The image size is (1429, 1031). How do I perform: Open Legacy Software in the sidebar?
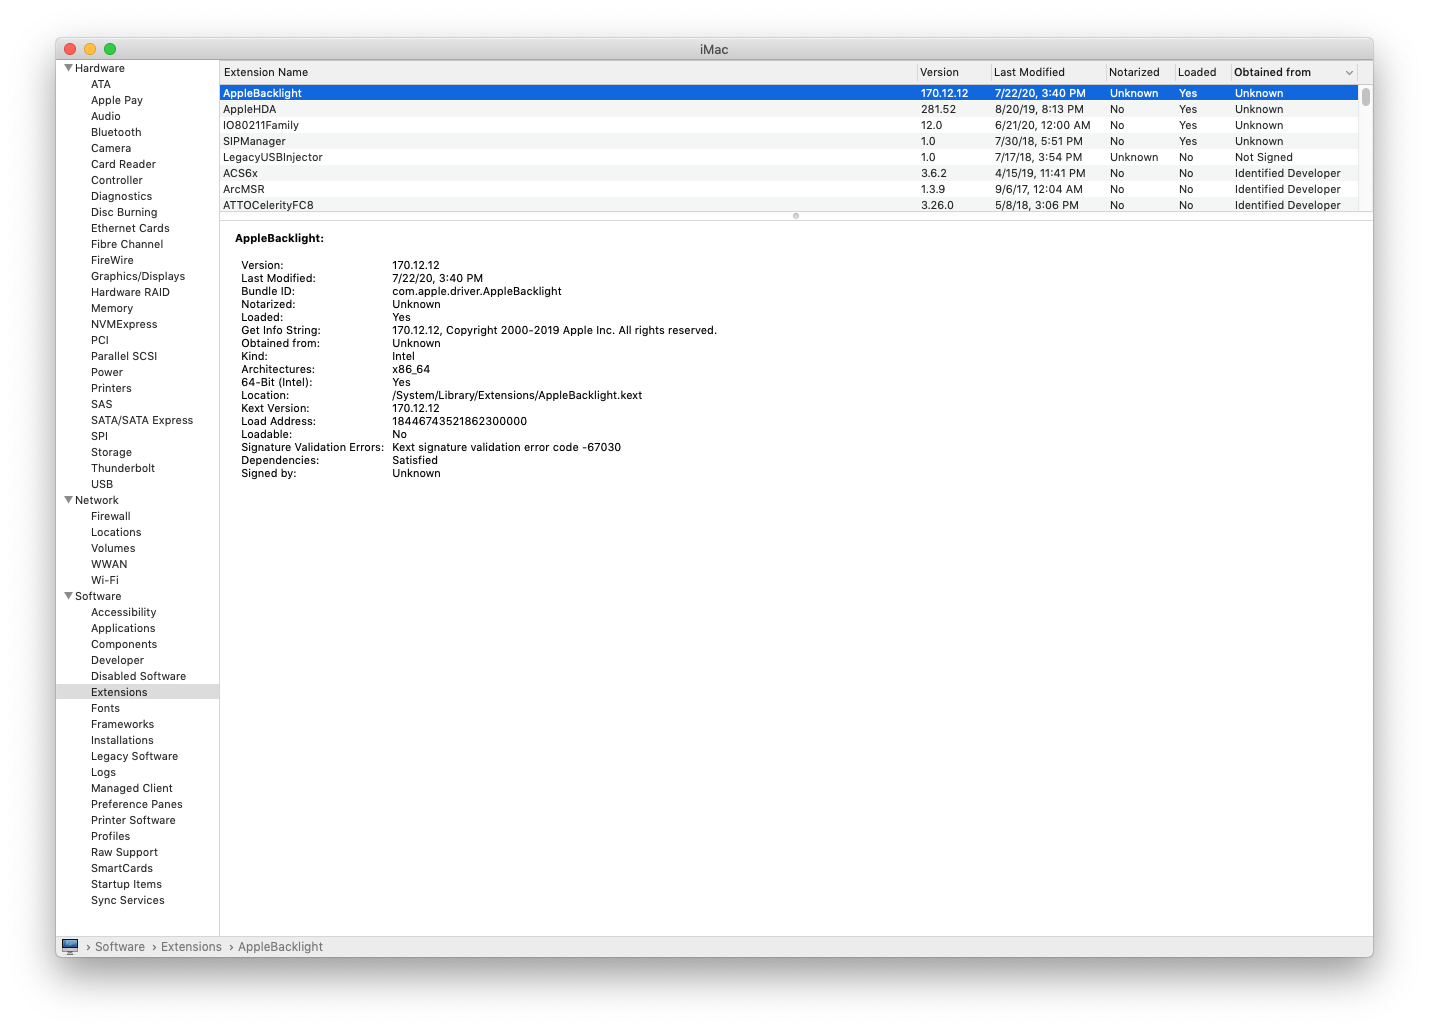134,756
